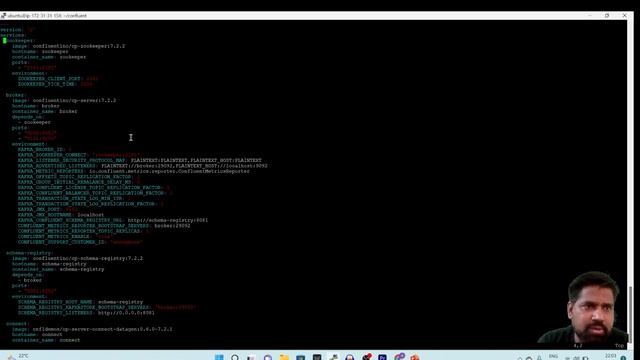Click the line 'container_name: connect'
640x360 pixels.
[x=46, y=340]
